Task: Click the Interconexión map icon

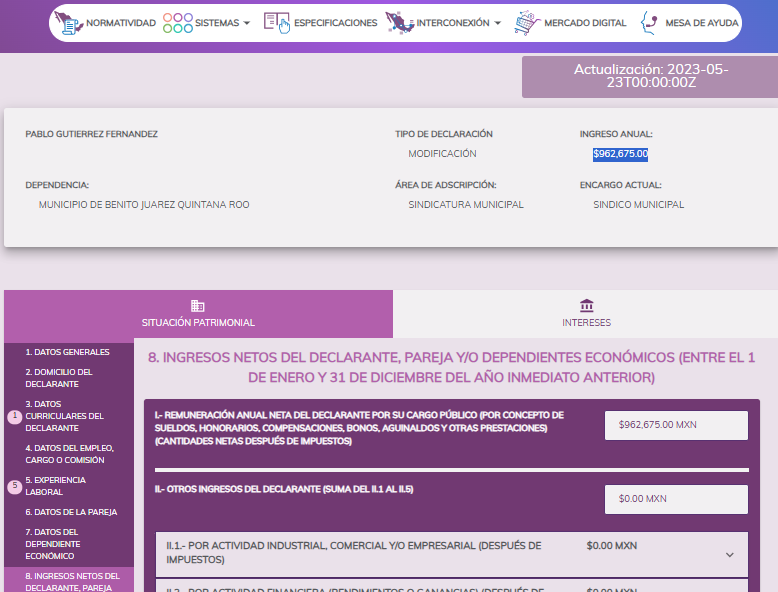Action: click(x=398, y=23)
